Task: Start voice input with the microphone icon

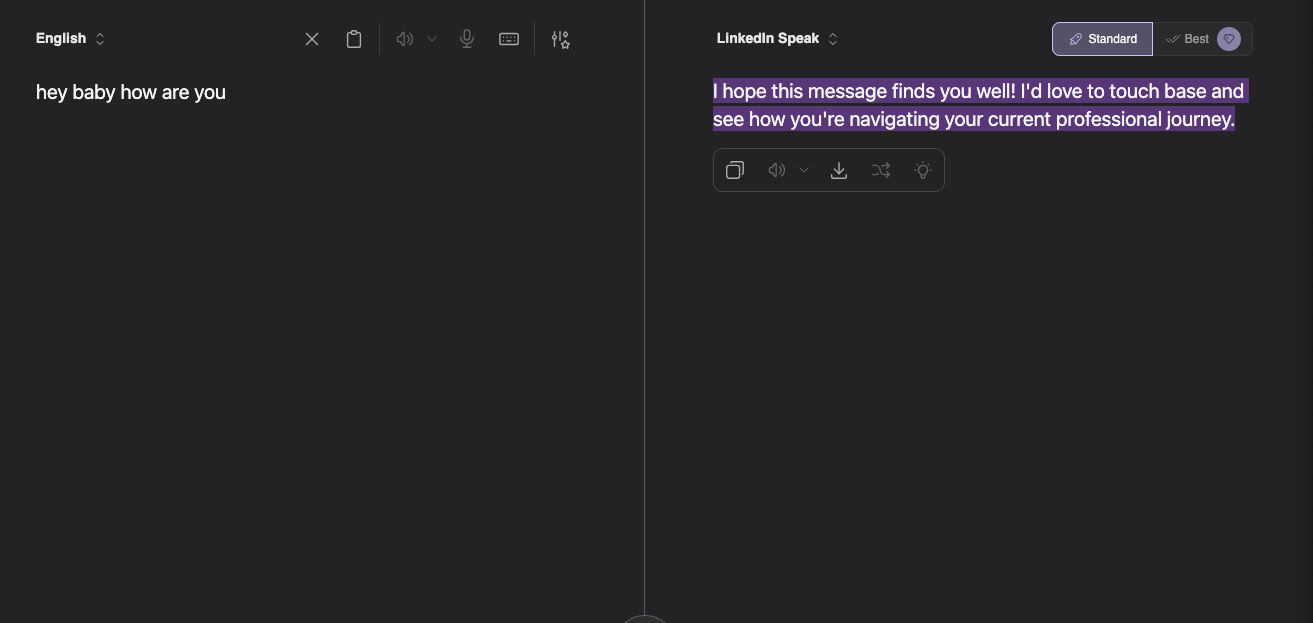Action: [x=467, y=39]
